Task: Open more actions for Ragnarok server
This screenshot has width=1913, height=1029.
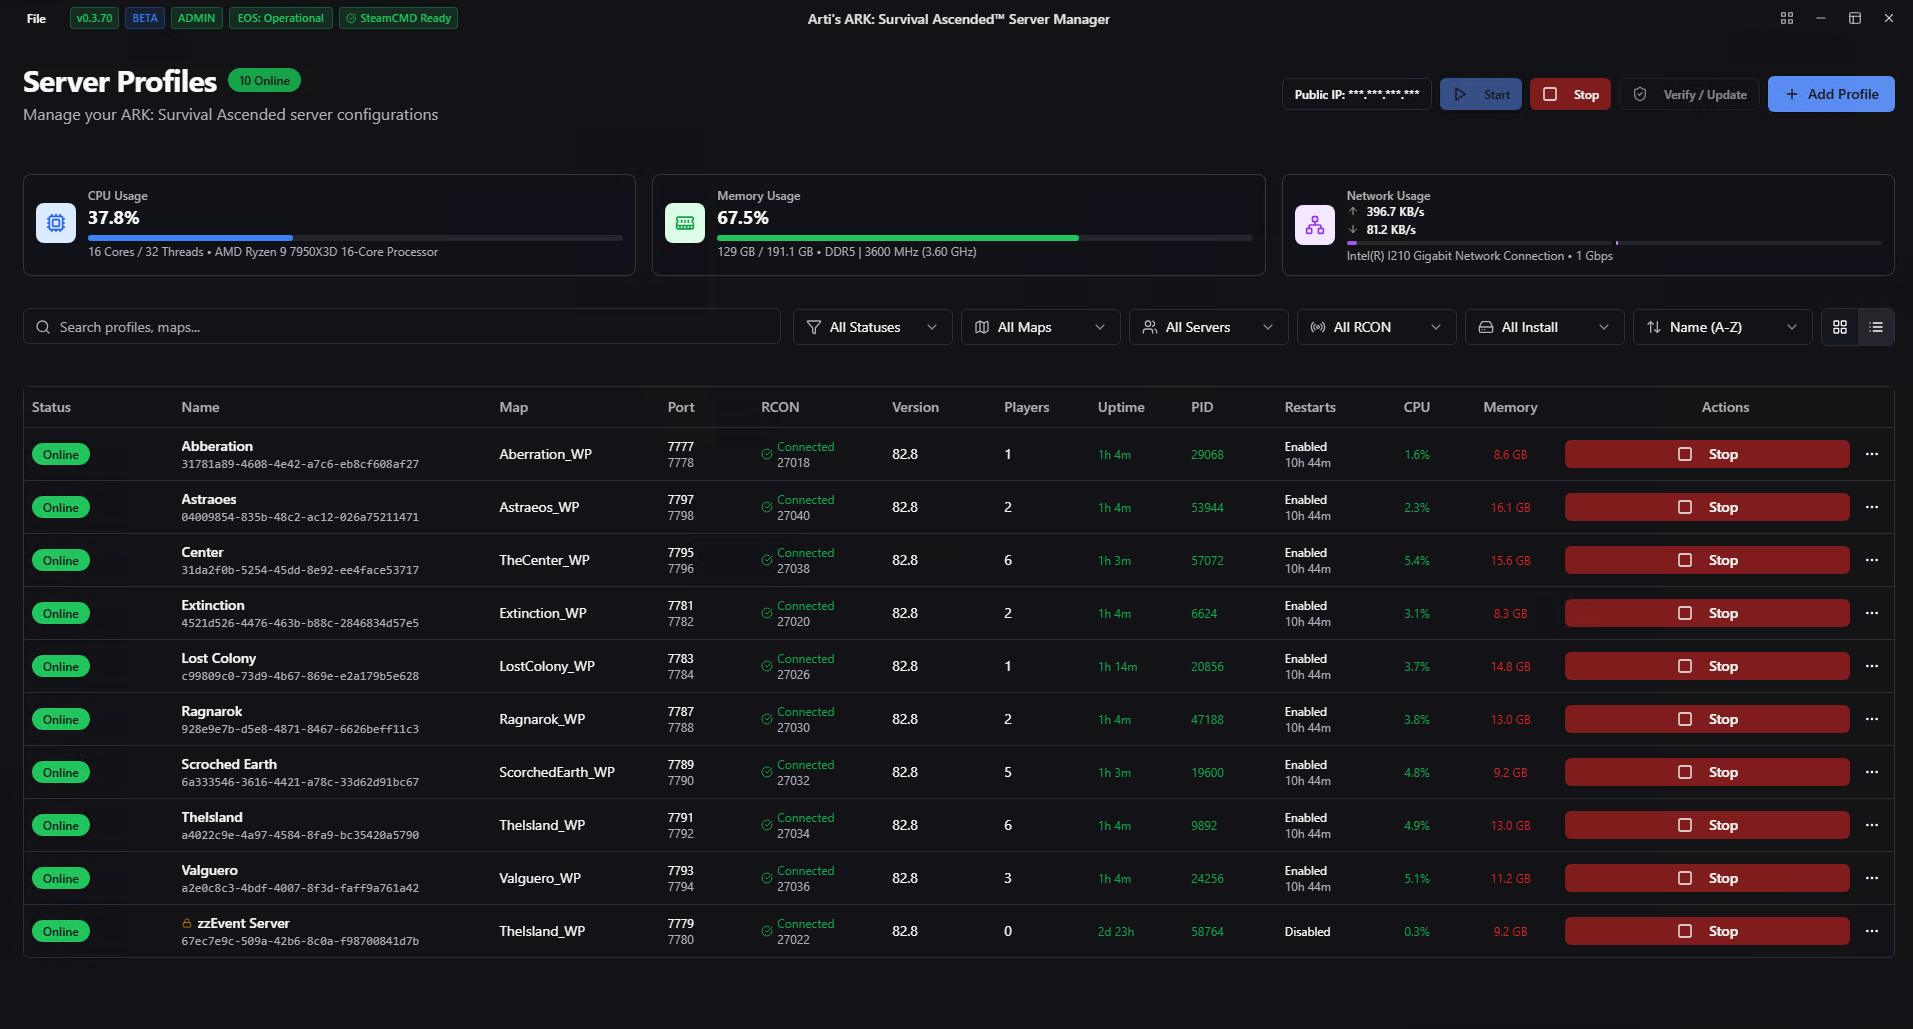Action: pos(1871,719)
